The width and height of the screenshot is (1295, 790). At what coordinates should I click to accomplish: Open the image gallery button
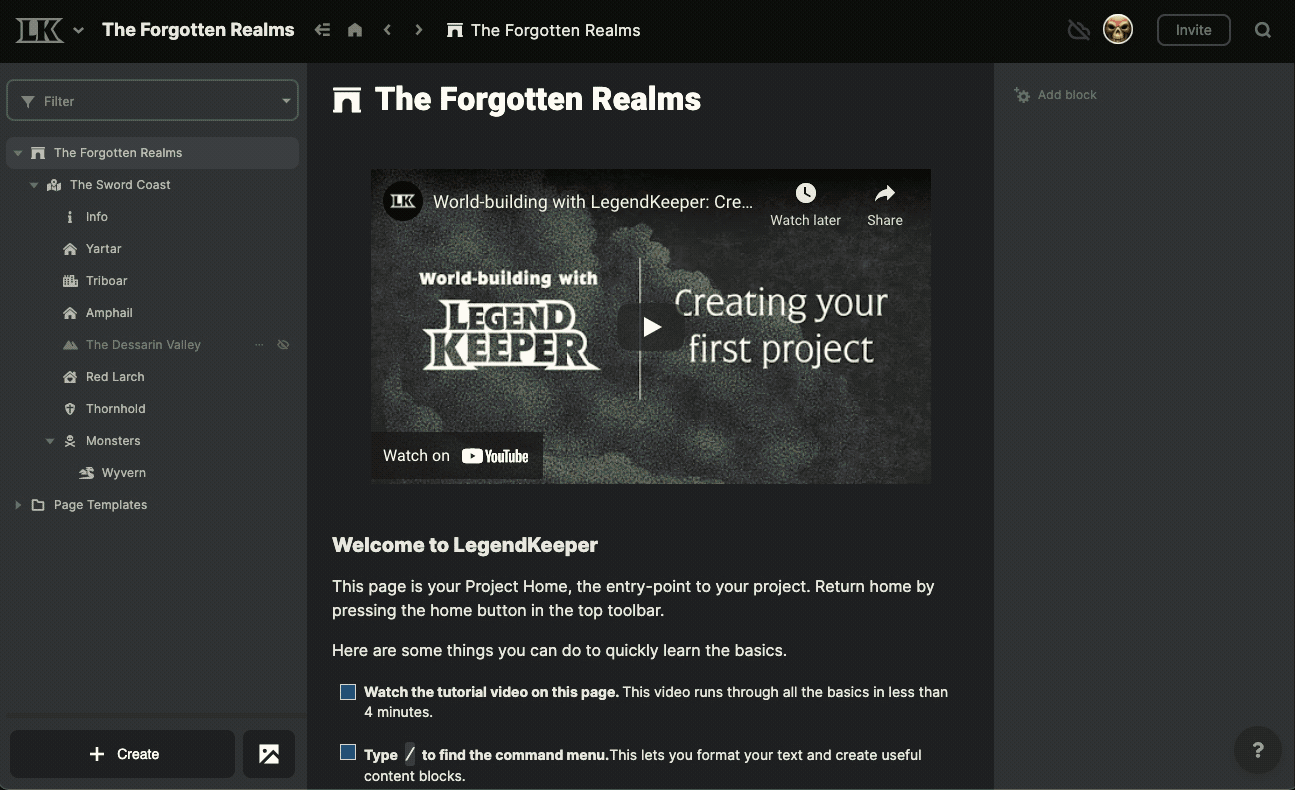tap(269, 754)
